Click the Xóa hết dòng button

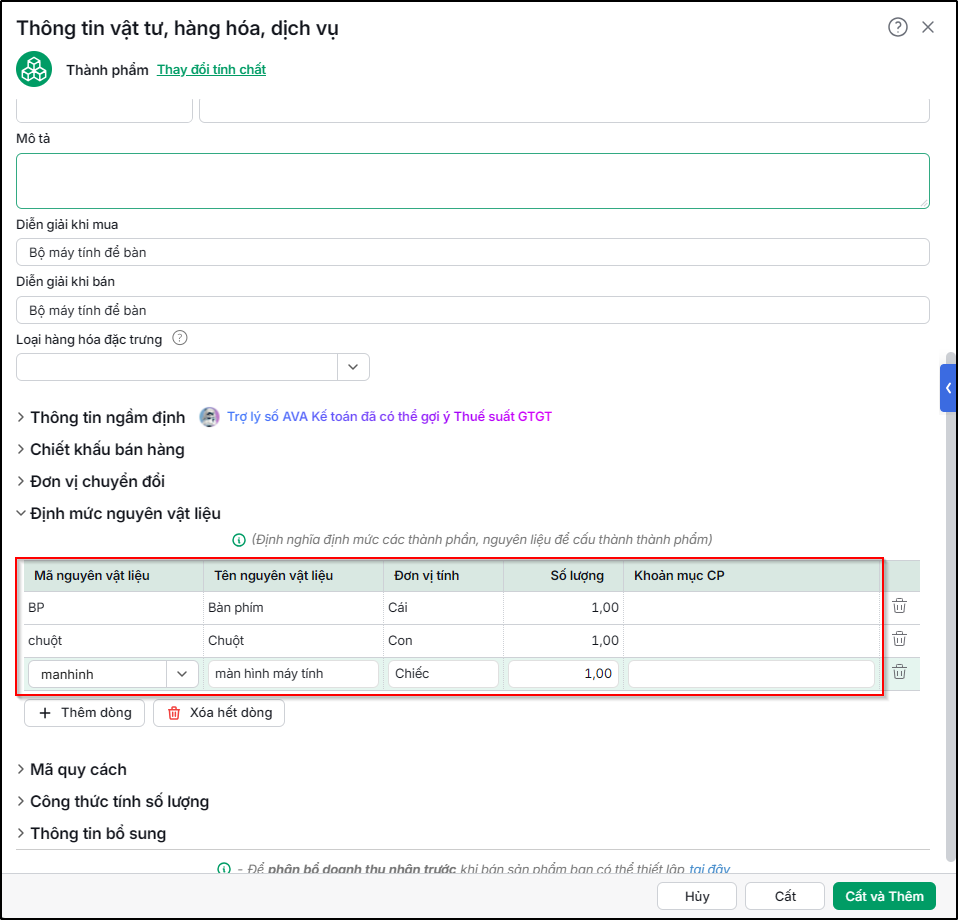pos(219,713)
